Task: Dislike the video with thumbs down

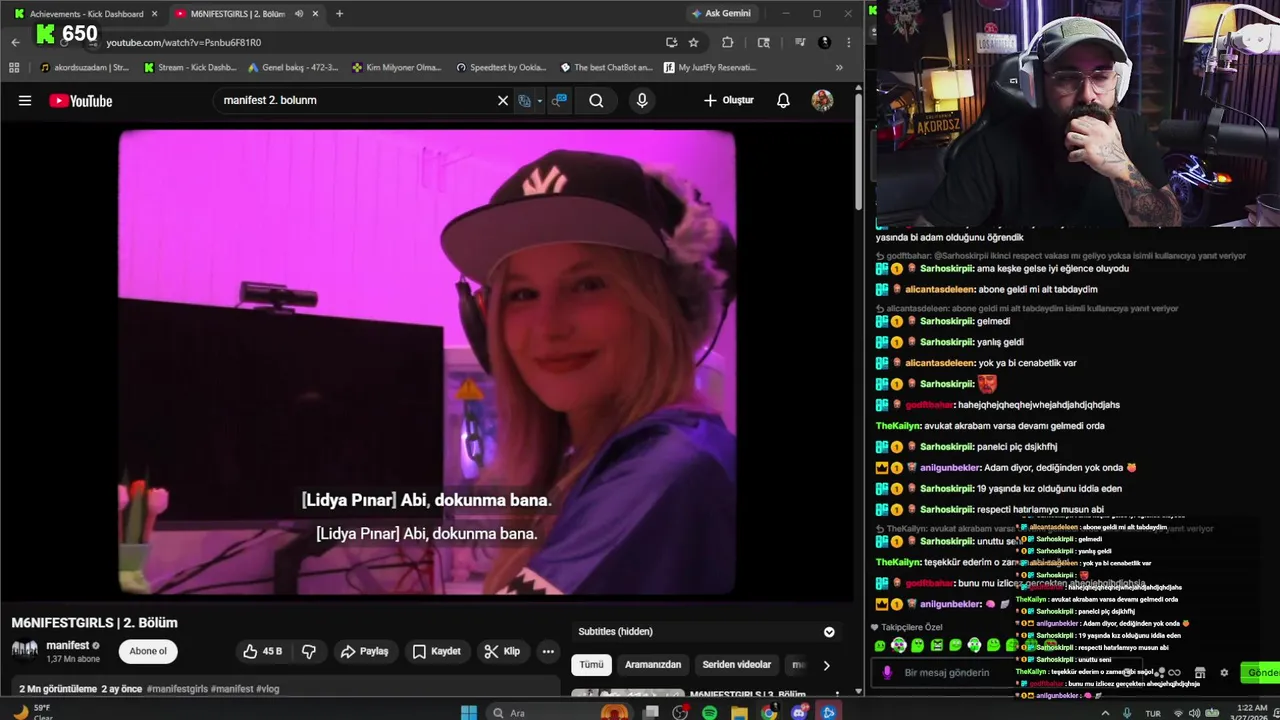Action: 309,651
